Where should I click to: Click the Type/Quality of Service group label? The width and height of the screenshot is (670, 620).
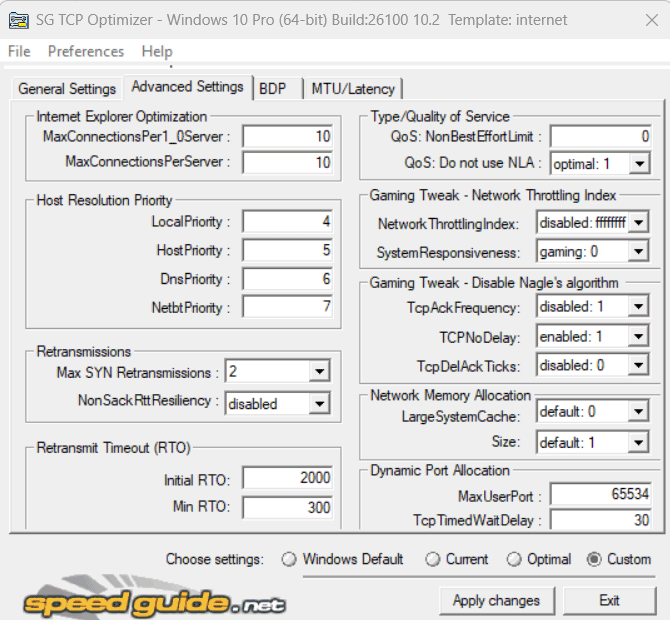pyautogui.click(x=440, y=116)
